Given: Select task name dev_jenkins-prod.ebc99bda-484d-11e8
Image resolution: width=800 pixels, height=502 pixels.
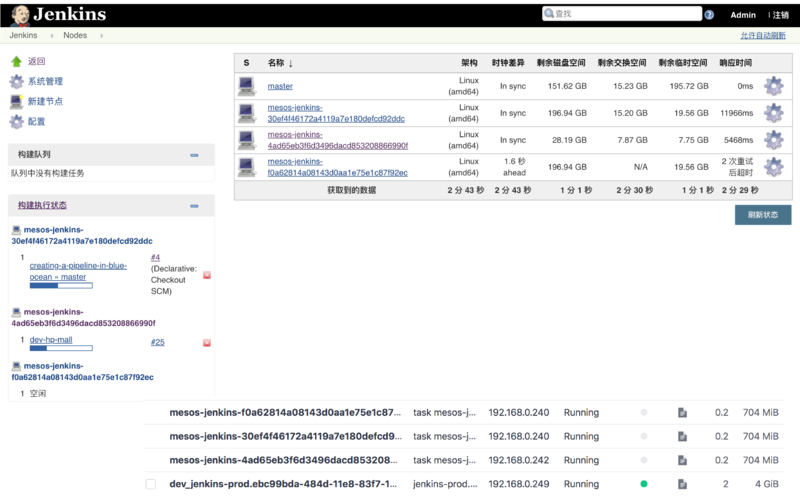Looking at the screenshot, I should click(x=283, y=484).
